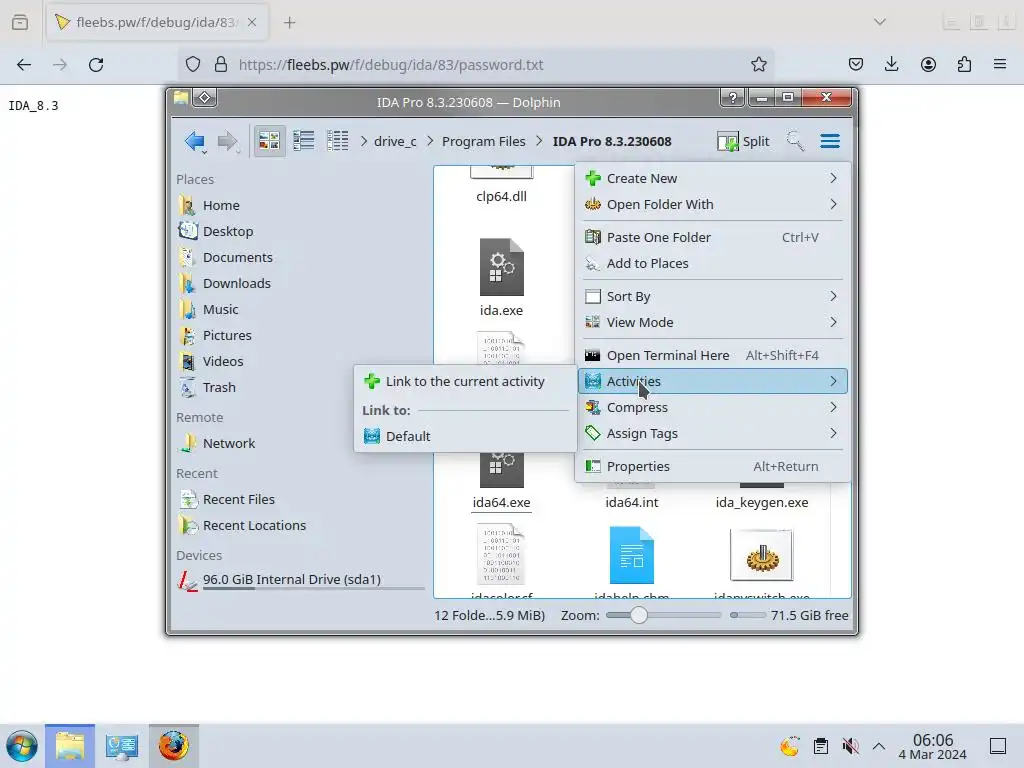Choose Paste One Folder menu entry
This screenshot has height=768, width=1024.
[712, 238]
